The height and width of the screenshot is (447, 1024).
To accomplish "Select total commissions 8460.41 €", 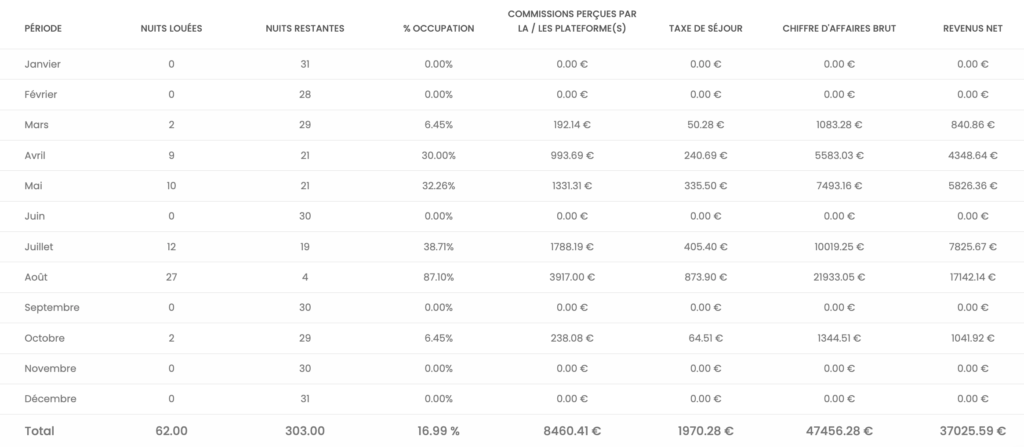I will (x=572, y=431).
